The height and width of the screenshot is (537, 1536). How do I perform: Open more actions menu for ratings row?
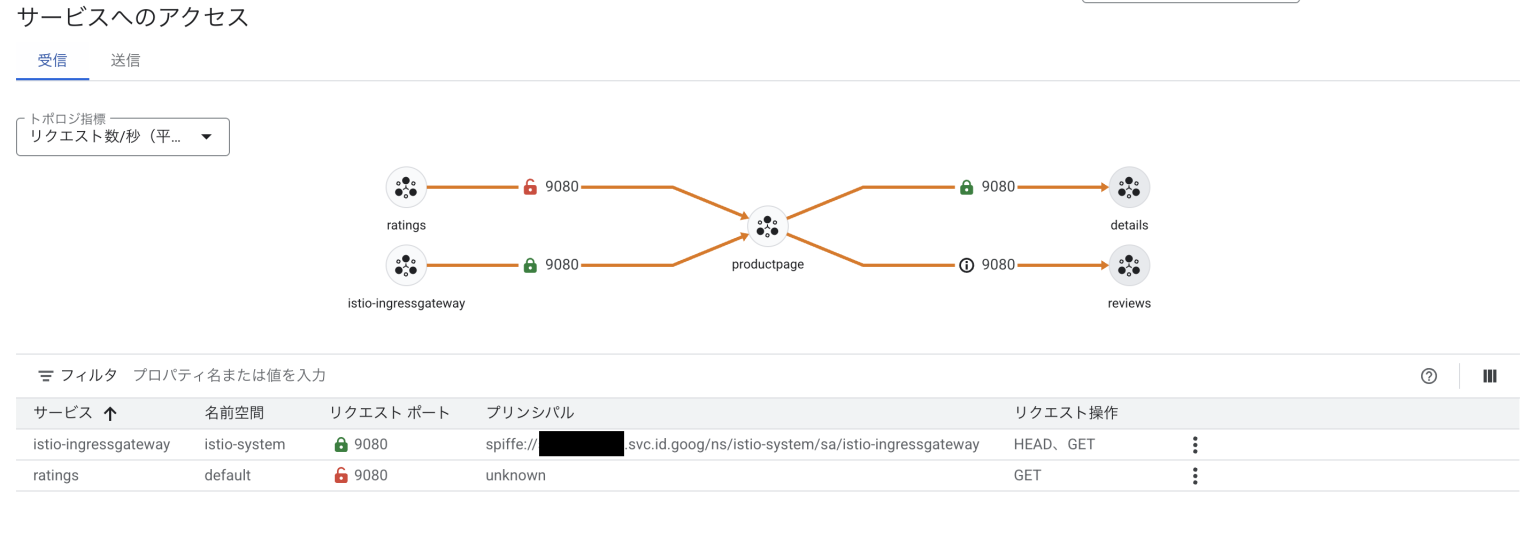(x=1194, y=476)
